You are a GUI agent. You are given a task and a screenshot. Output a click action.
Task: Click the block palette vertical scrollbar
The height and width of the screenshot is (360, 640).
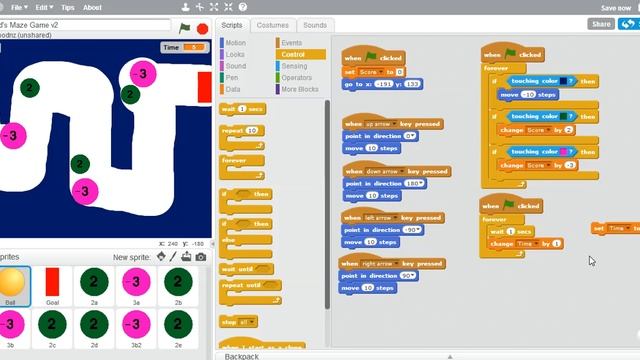coord(327,204)
